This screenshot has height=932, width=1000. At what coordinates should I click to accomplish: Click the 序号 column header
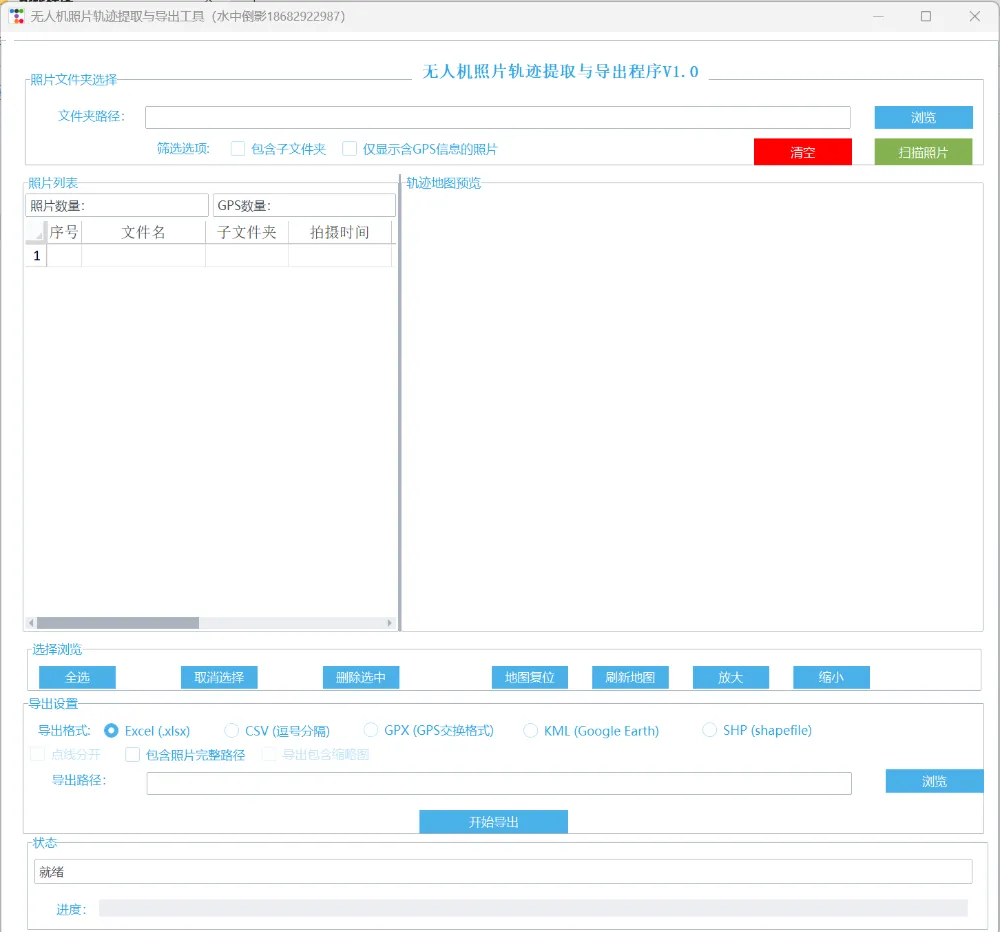pyautogui.click(x=64, y=232)
